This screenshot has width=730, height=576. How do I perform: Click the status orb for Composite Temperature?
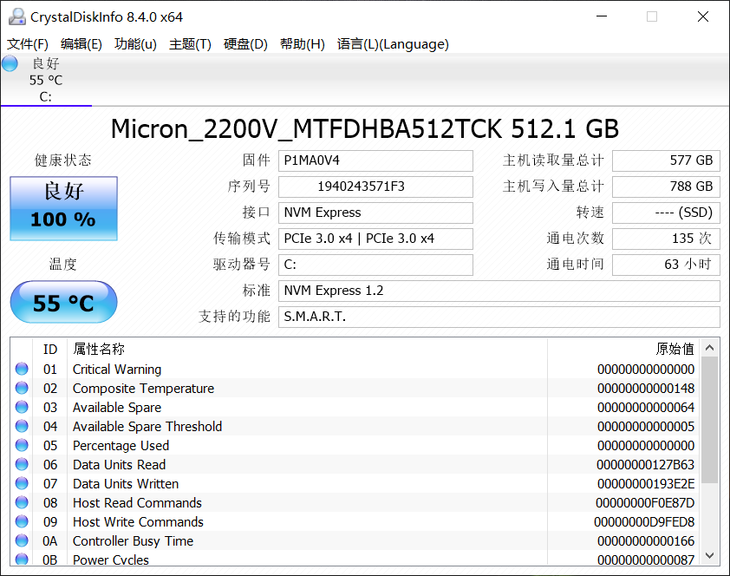point(22,389)
